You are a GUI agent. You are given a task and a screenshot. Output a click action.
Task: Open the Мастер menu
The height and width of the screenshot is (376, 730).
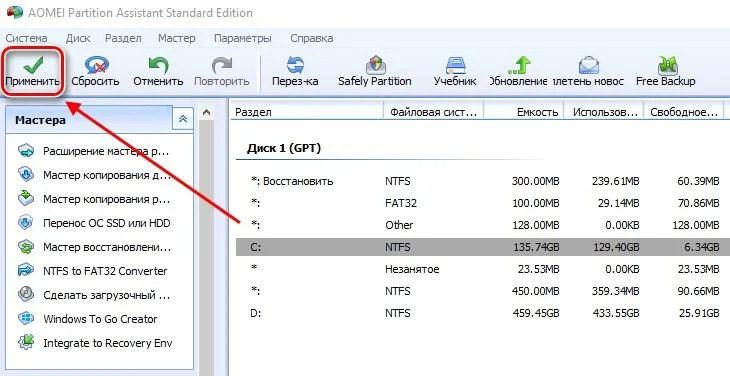[177, 38]
